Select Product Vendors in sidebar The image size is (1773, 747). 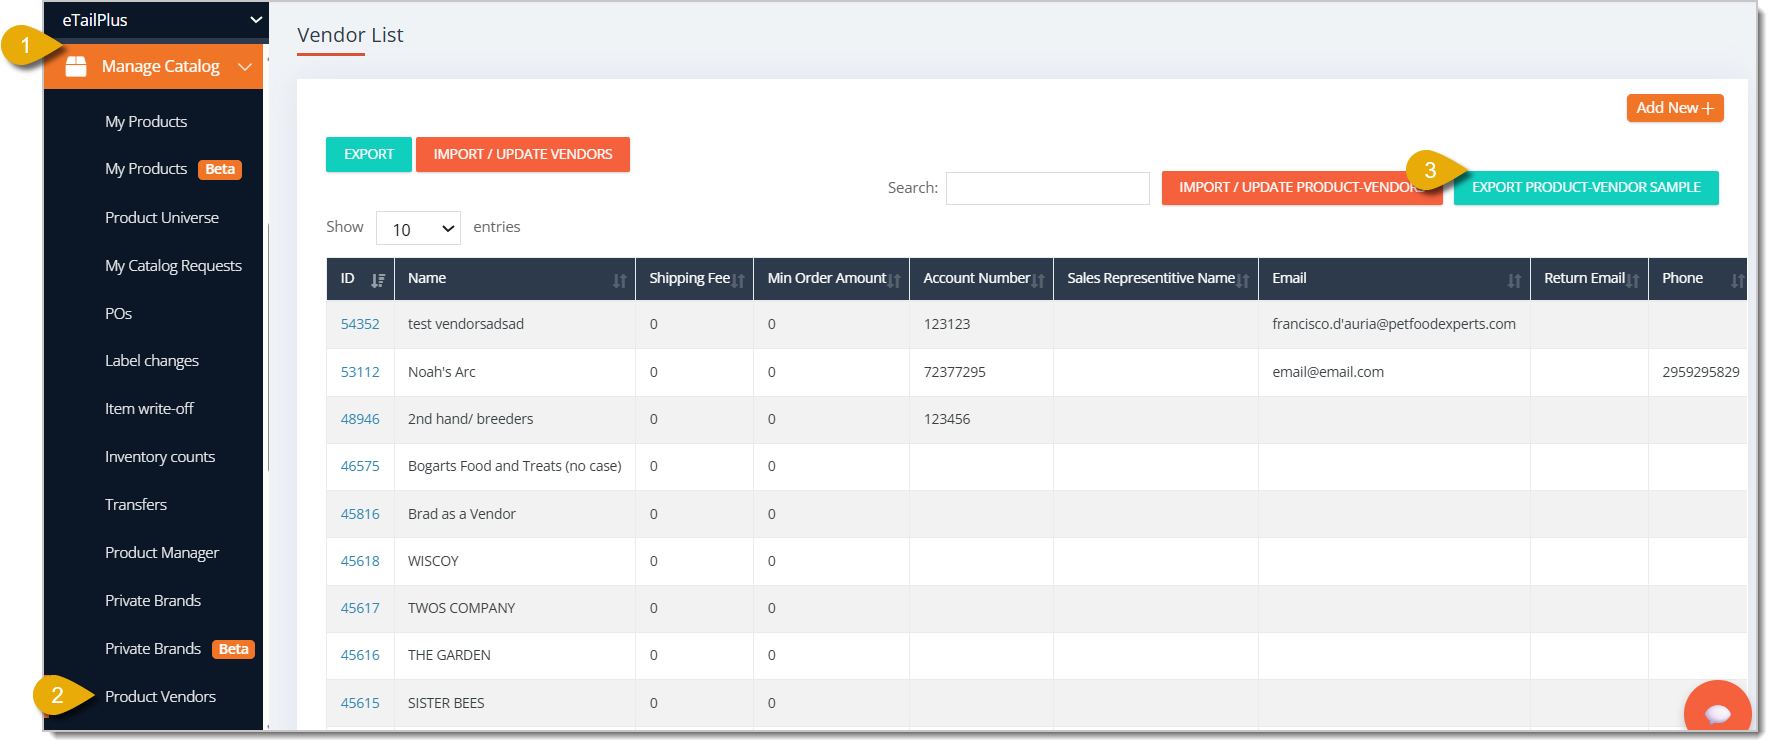(x=160, y=696)
